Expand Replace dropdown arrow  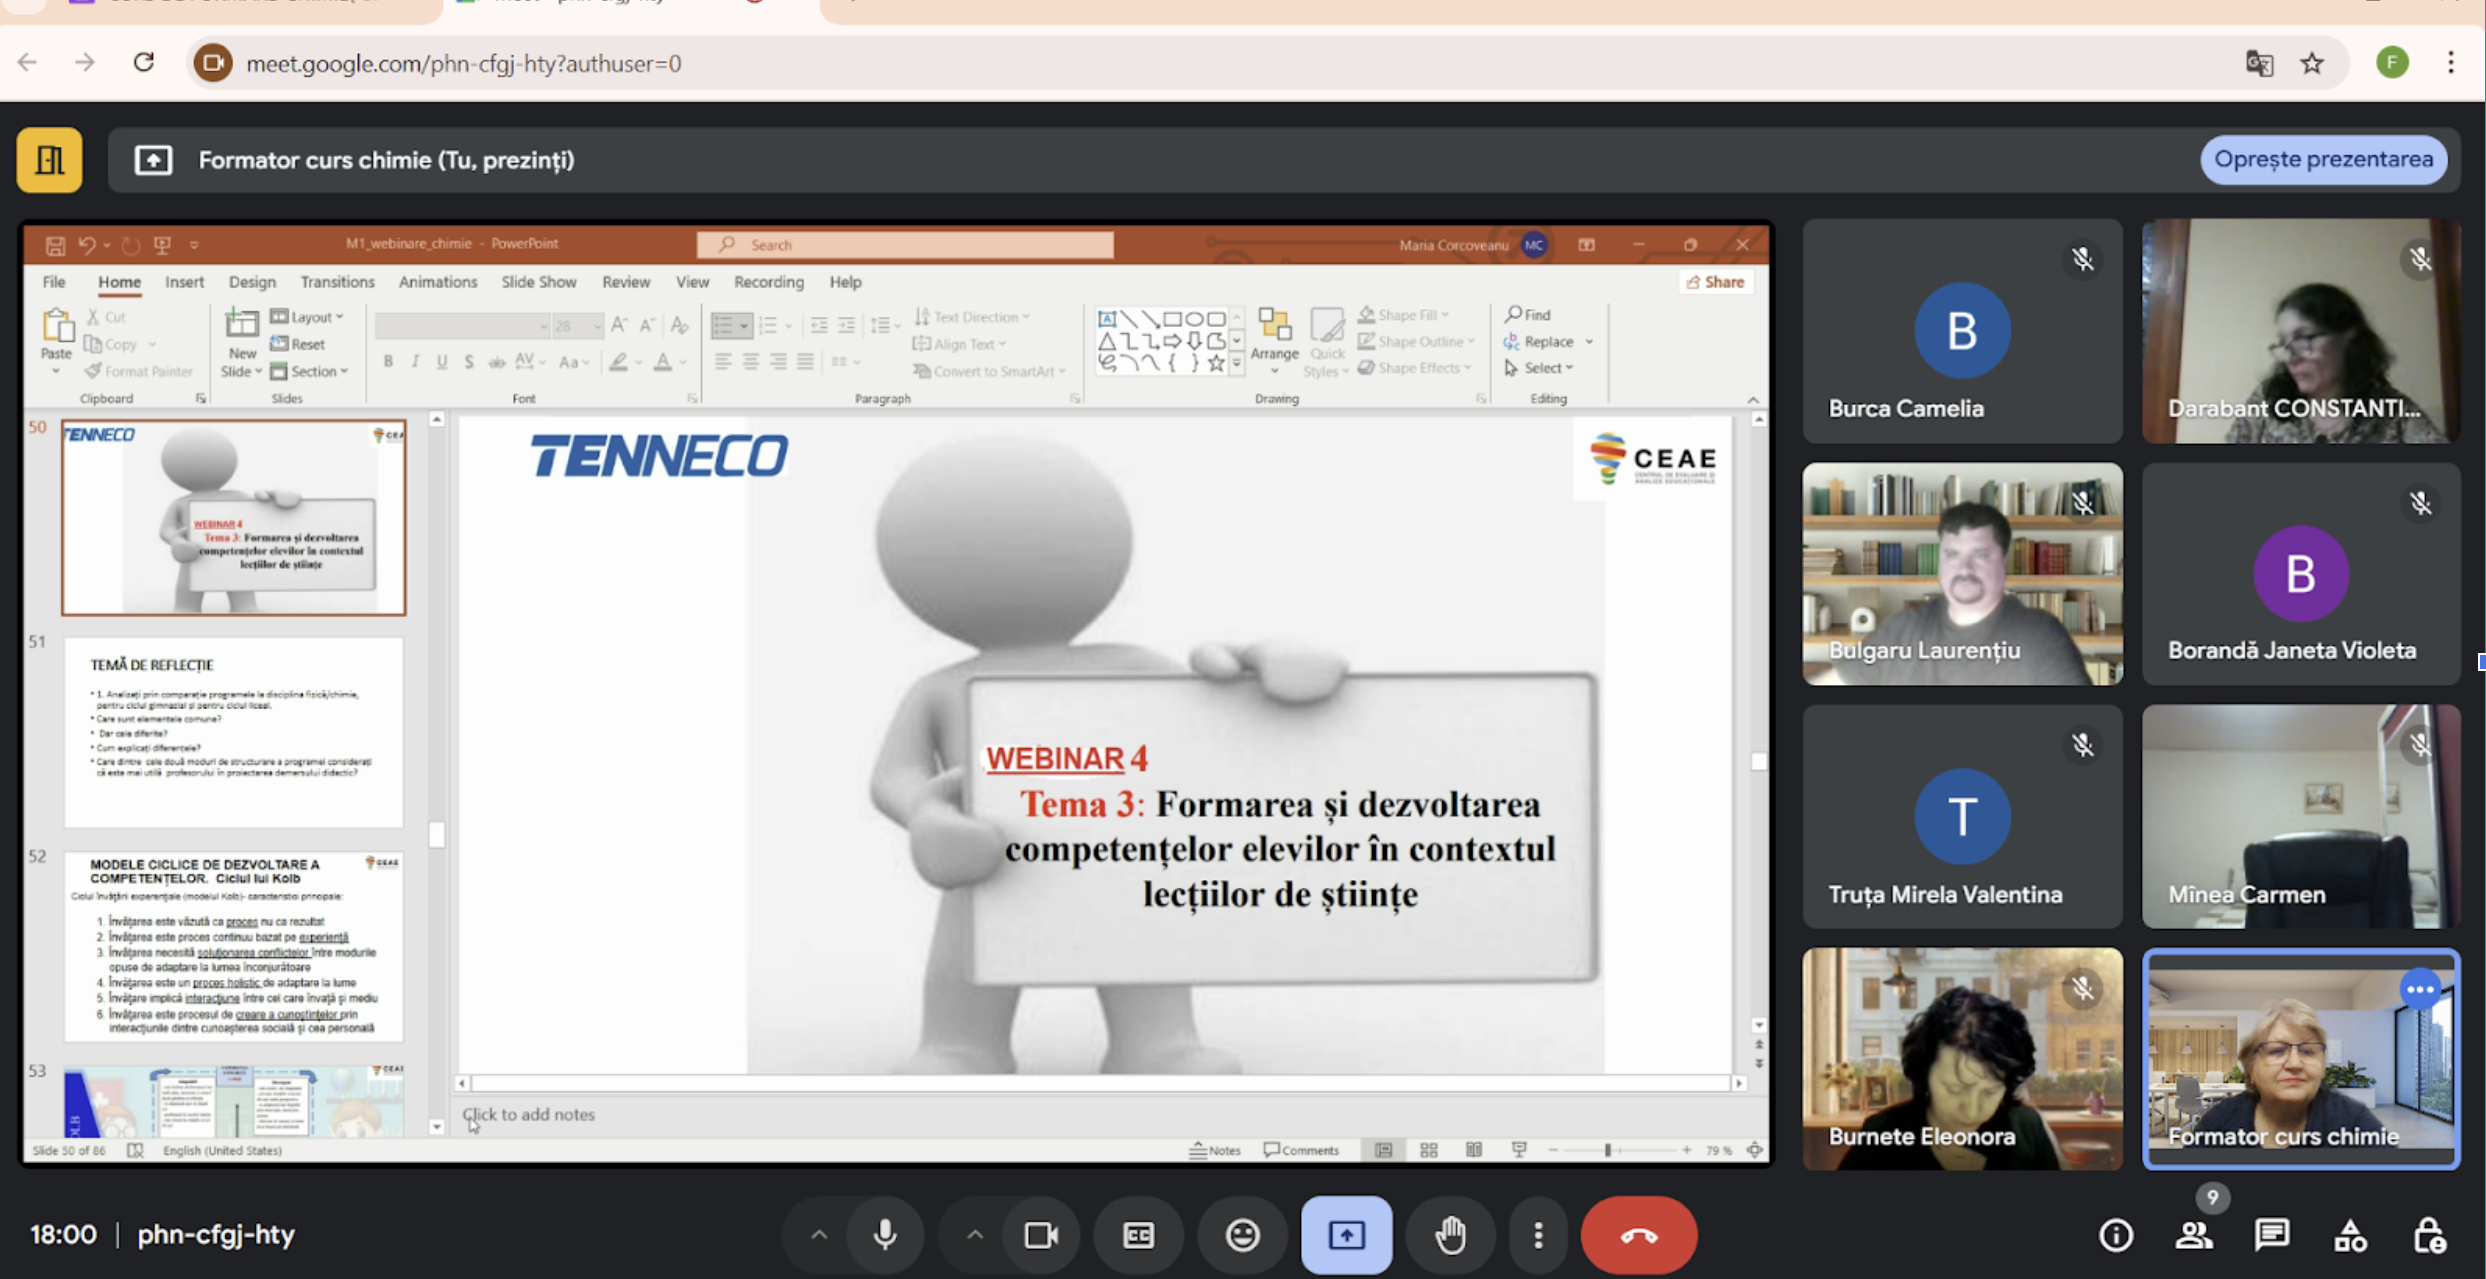point(1589,341)
